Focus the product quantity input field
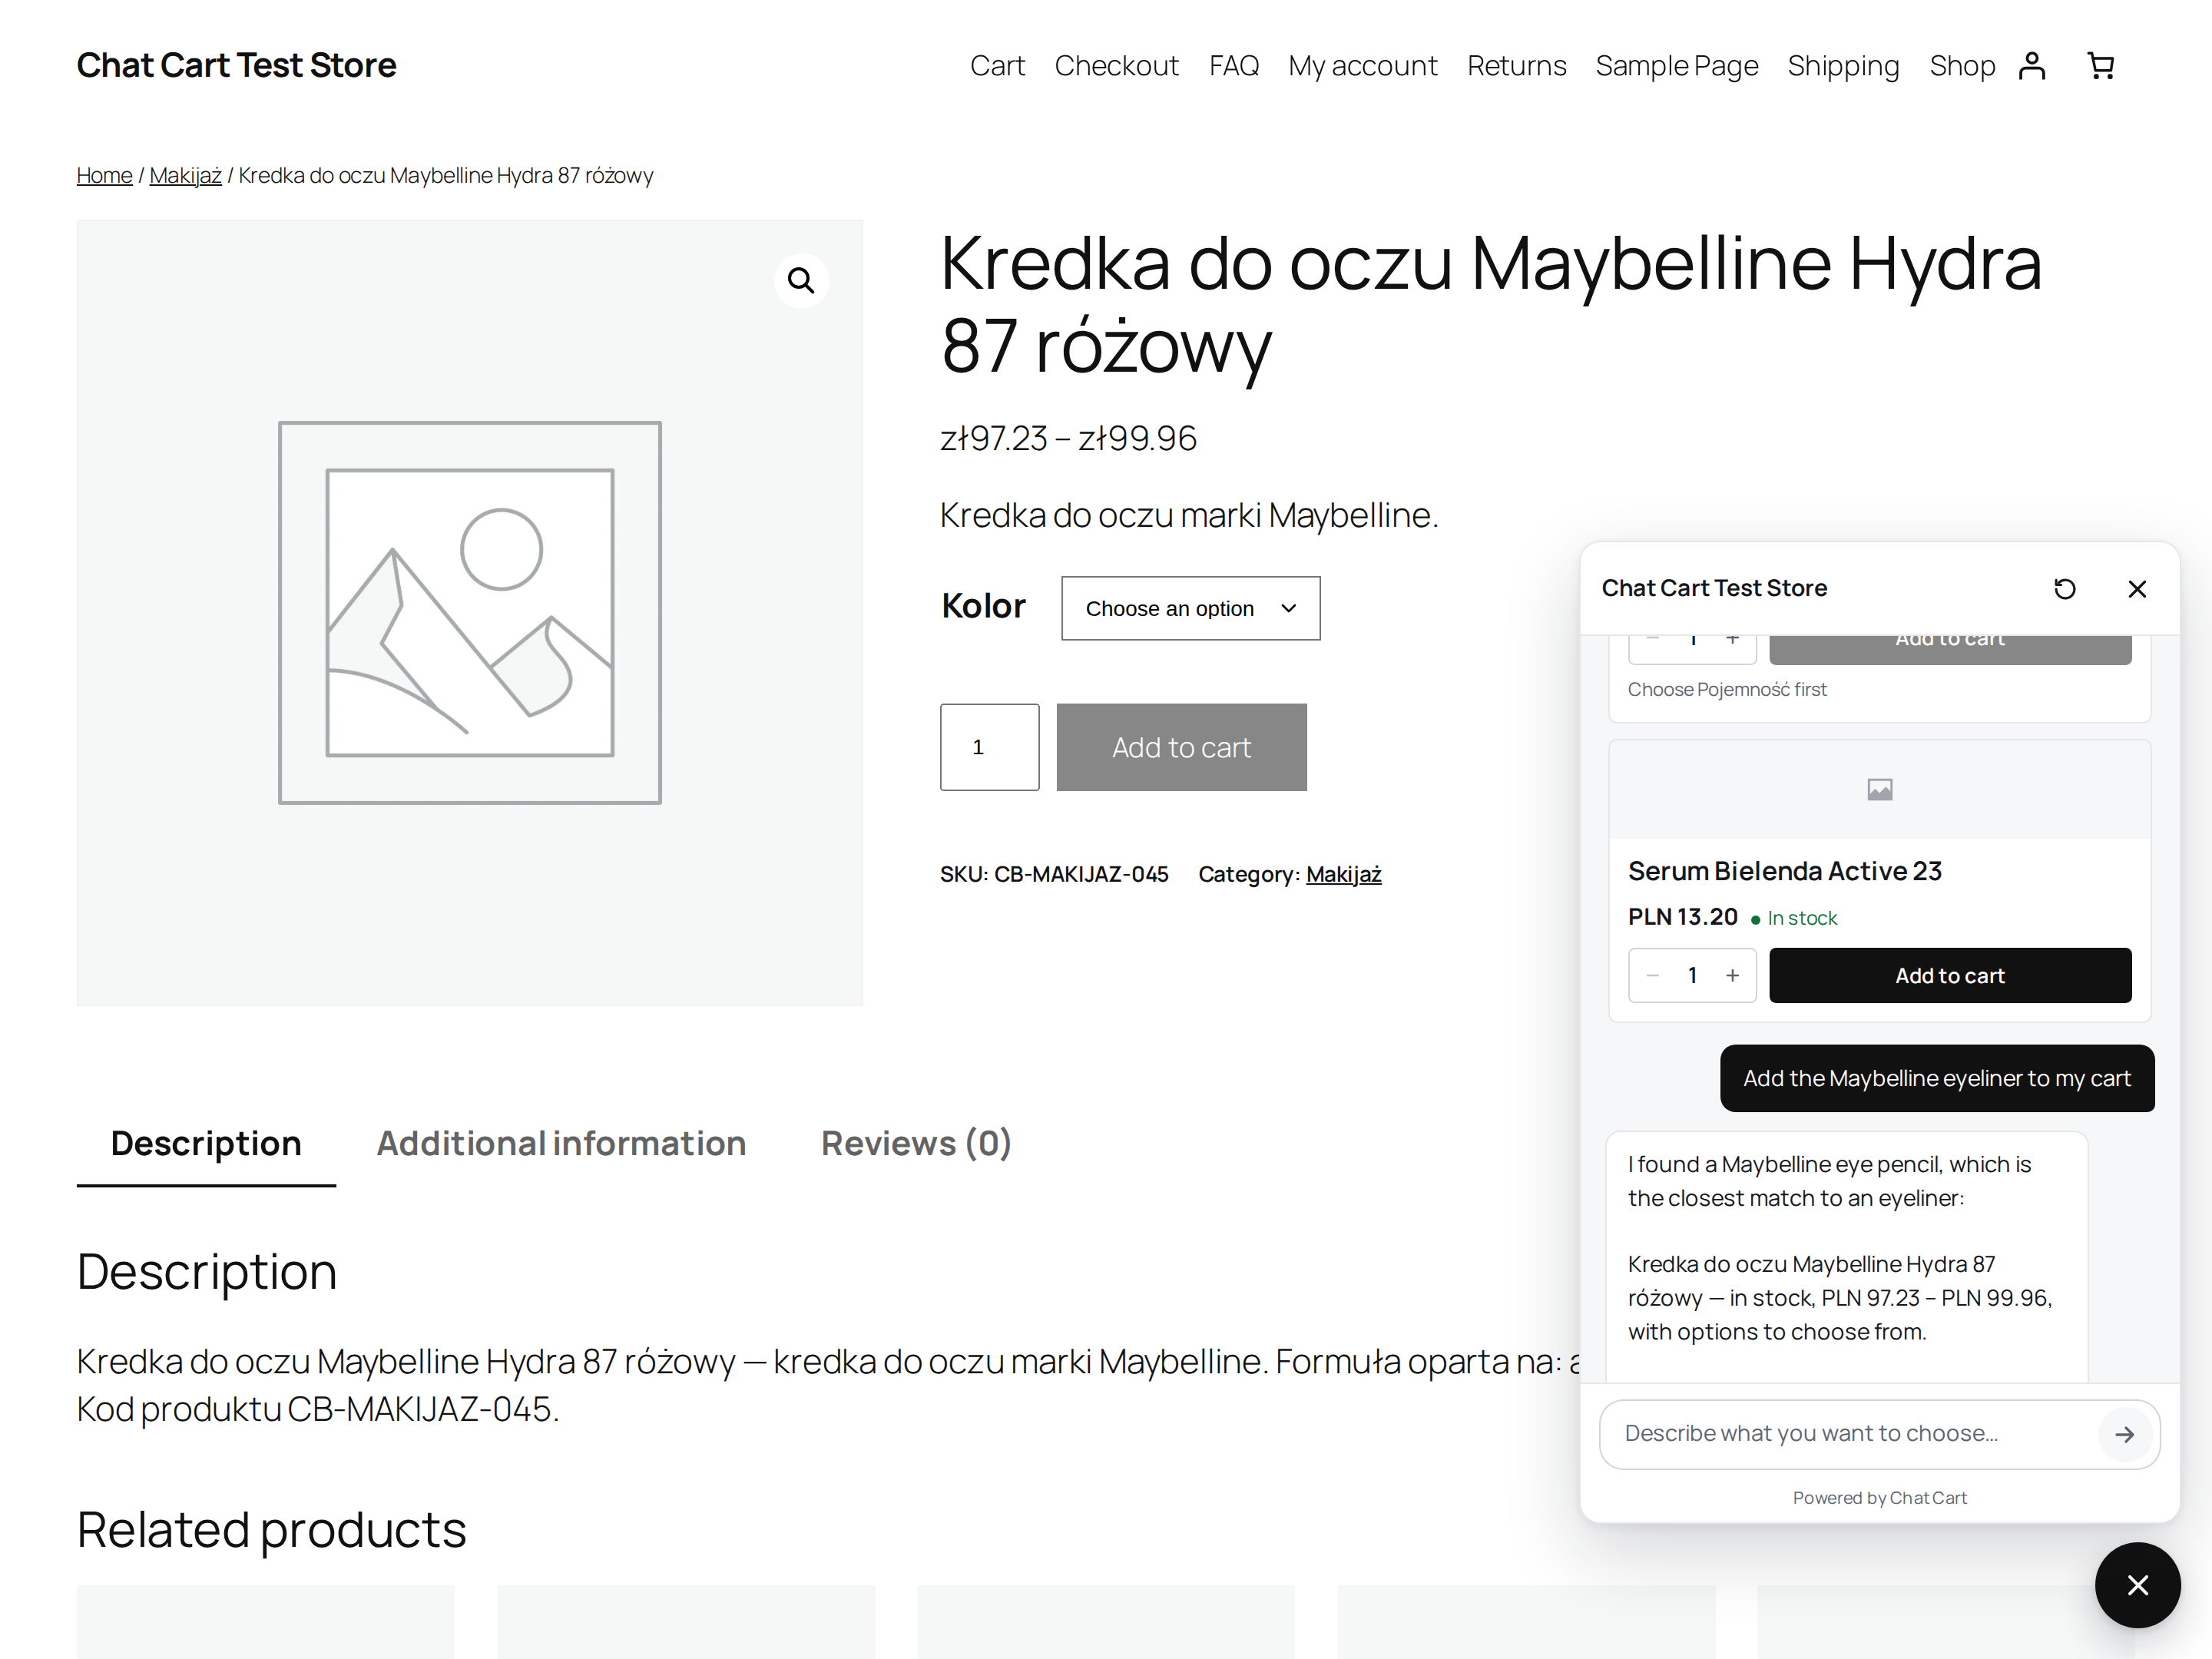Screen dimensions: 2212x1659 [x=989, y=747]
